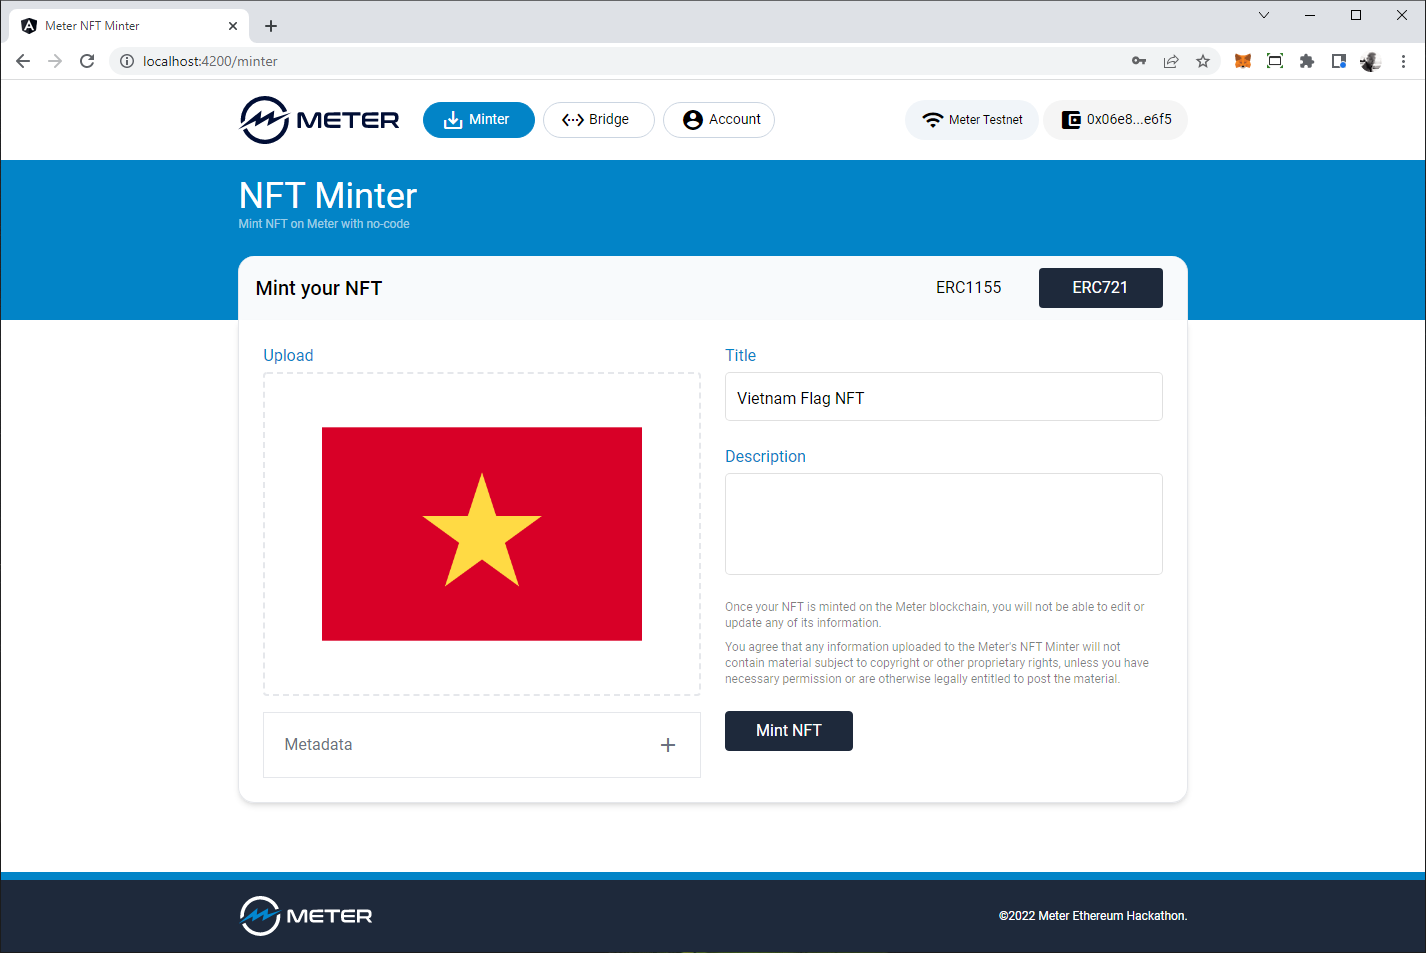1426x953 pixels.
Task: Switch to the ERC1155 tab
Action: tap(969, 288)
